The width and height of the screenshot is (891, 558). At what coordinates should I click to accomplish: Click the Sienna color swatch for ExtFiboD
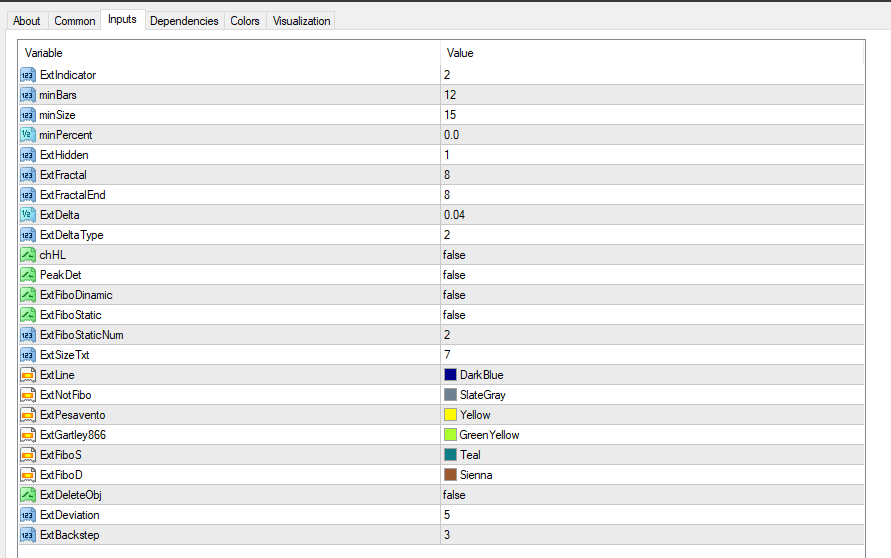click(450, 475)
